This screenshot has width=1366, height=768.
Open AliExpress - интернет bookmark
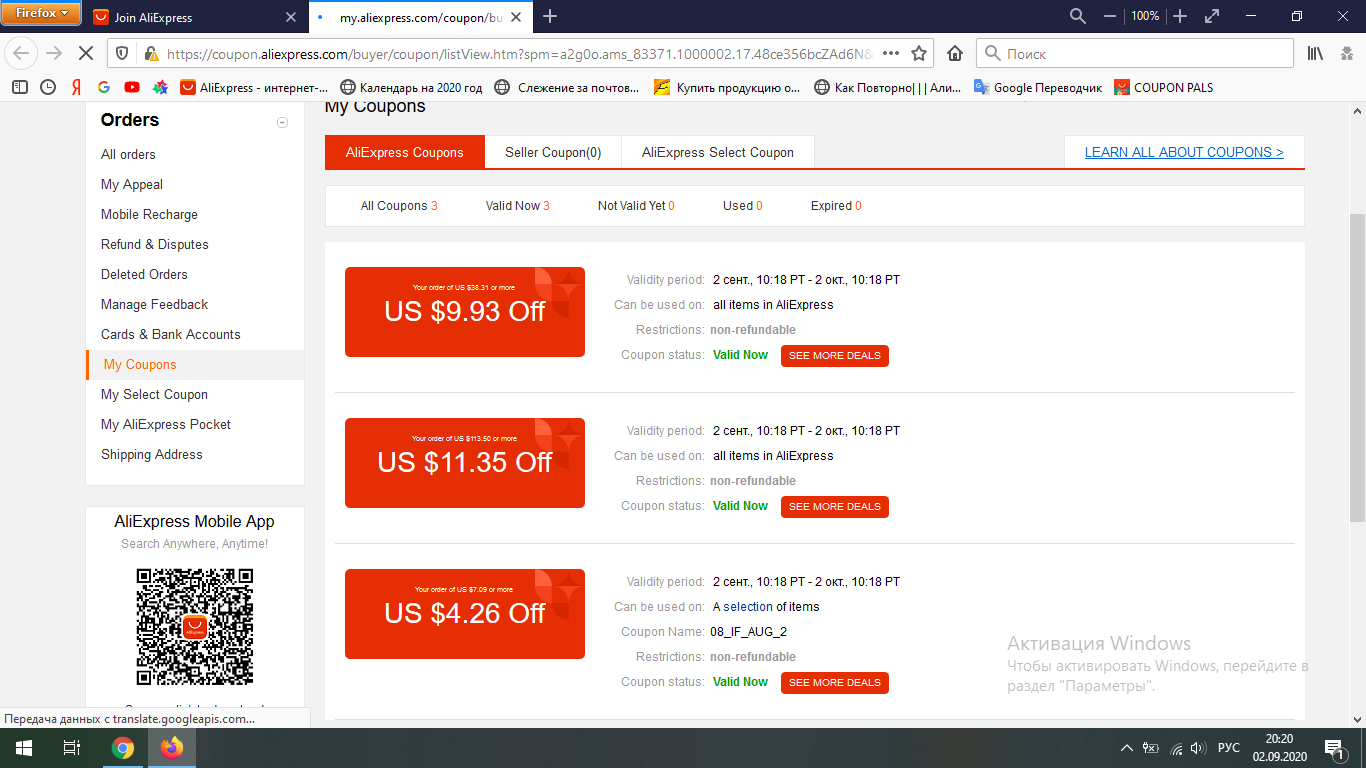point(254,87)
